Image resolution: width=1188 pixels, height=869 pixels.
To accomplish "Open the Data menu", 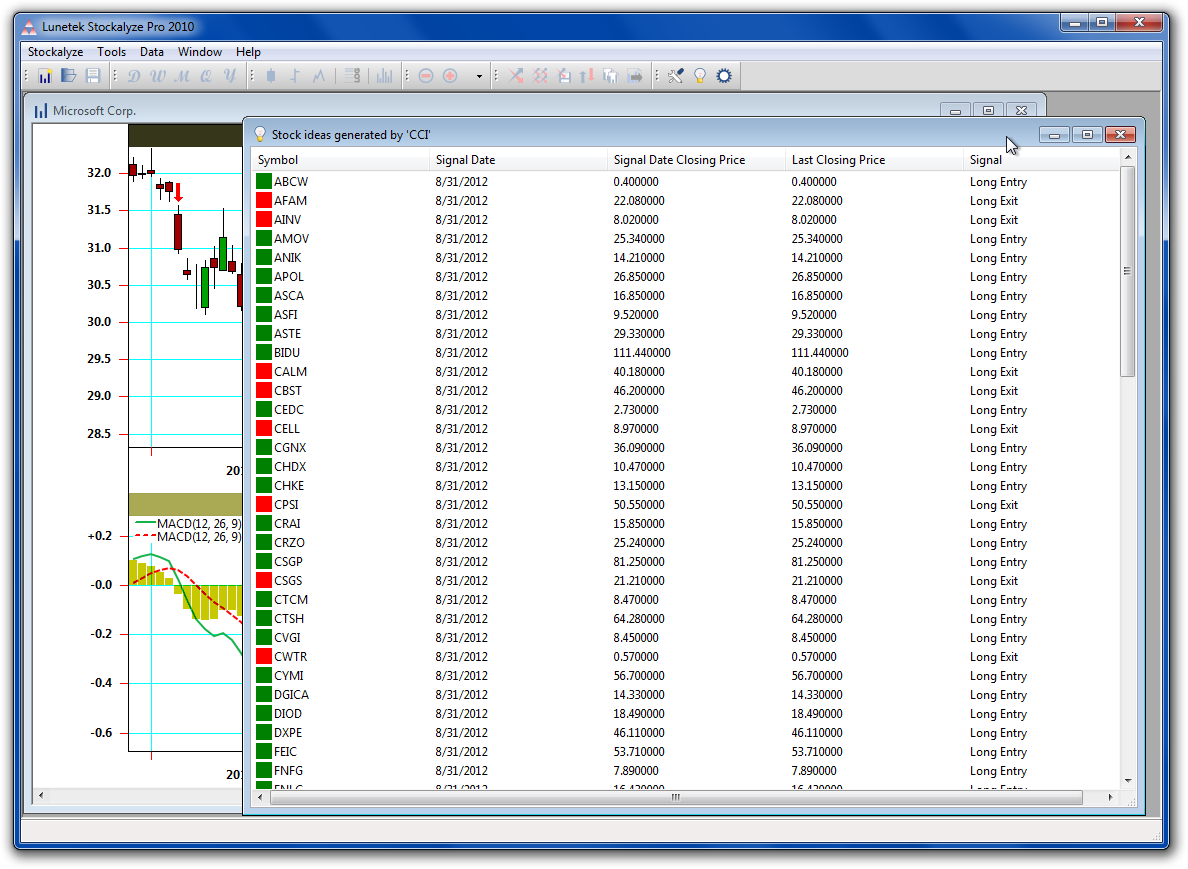I will (x=152, y=52).
